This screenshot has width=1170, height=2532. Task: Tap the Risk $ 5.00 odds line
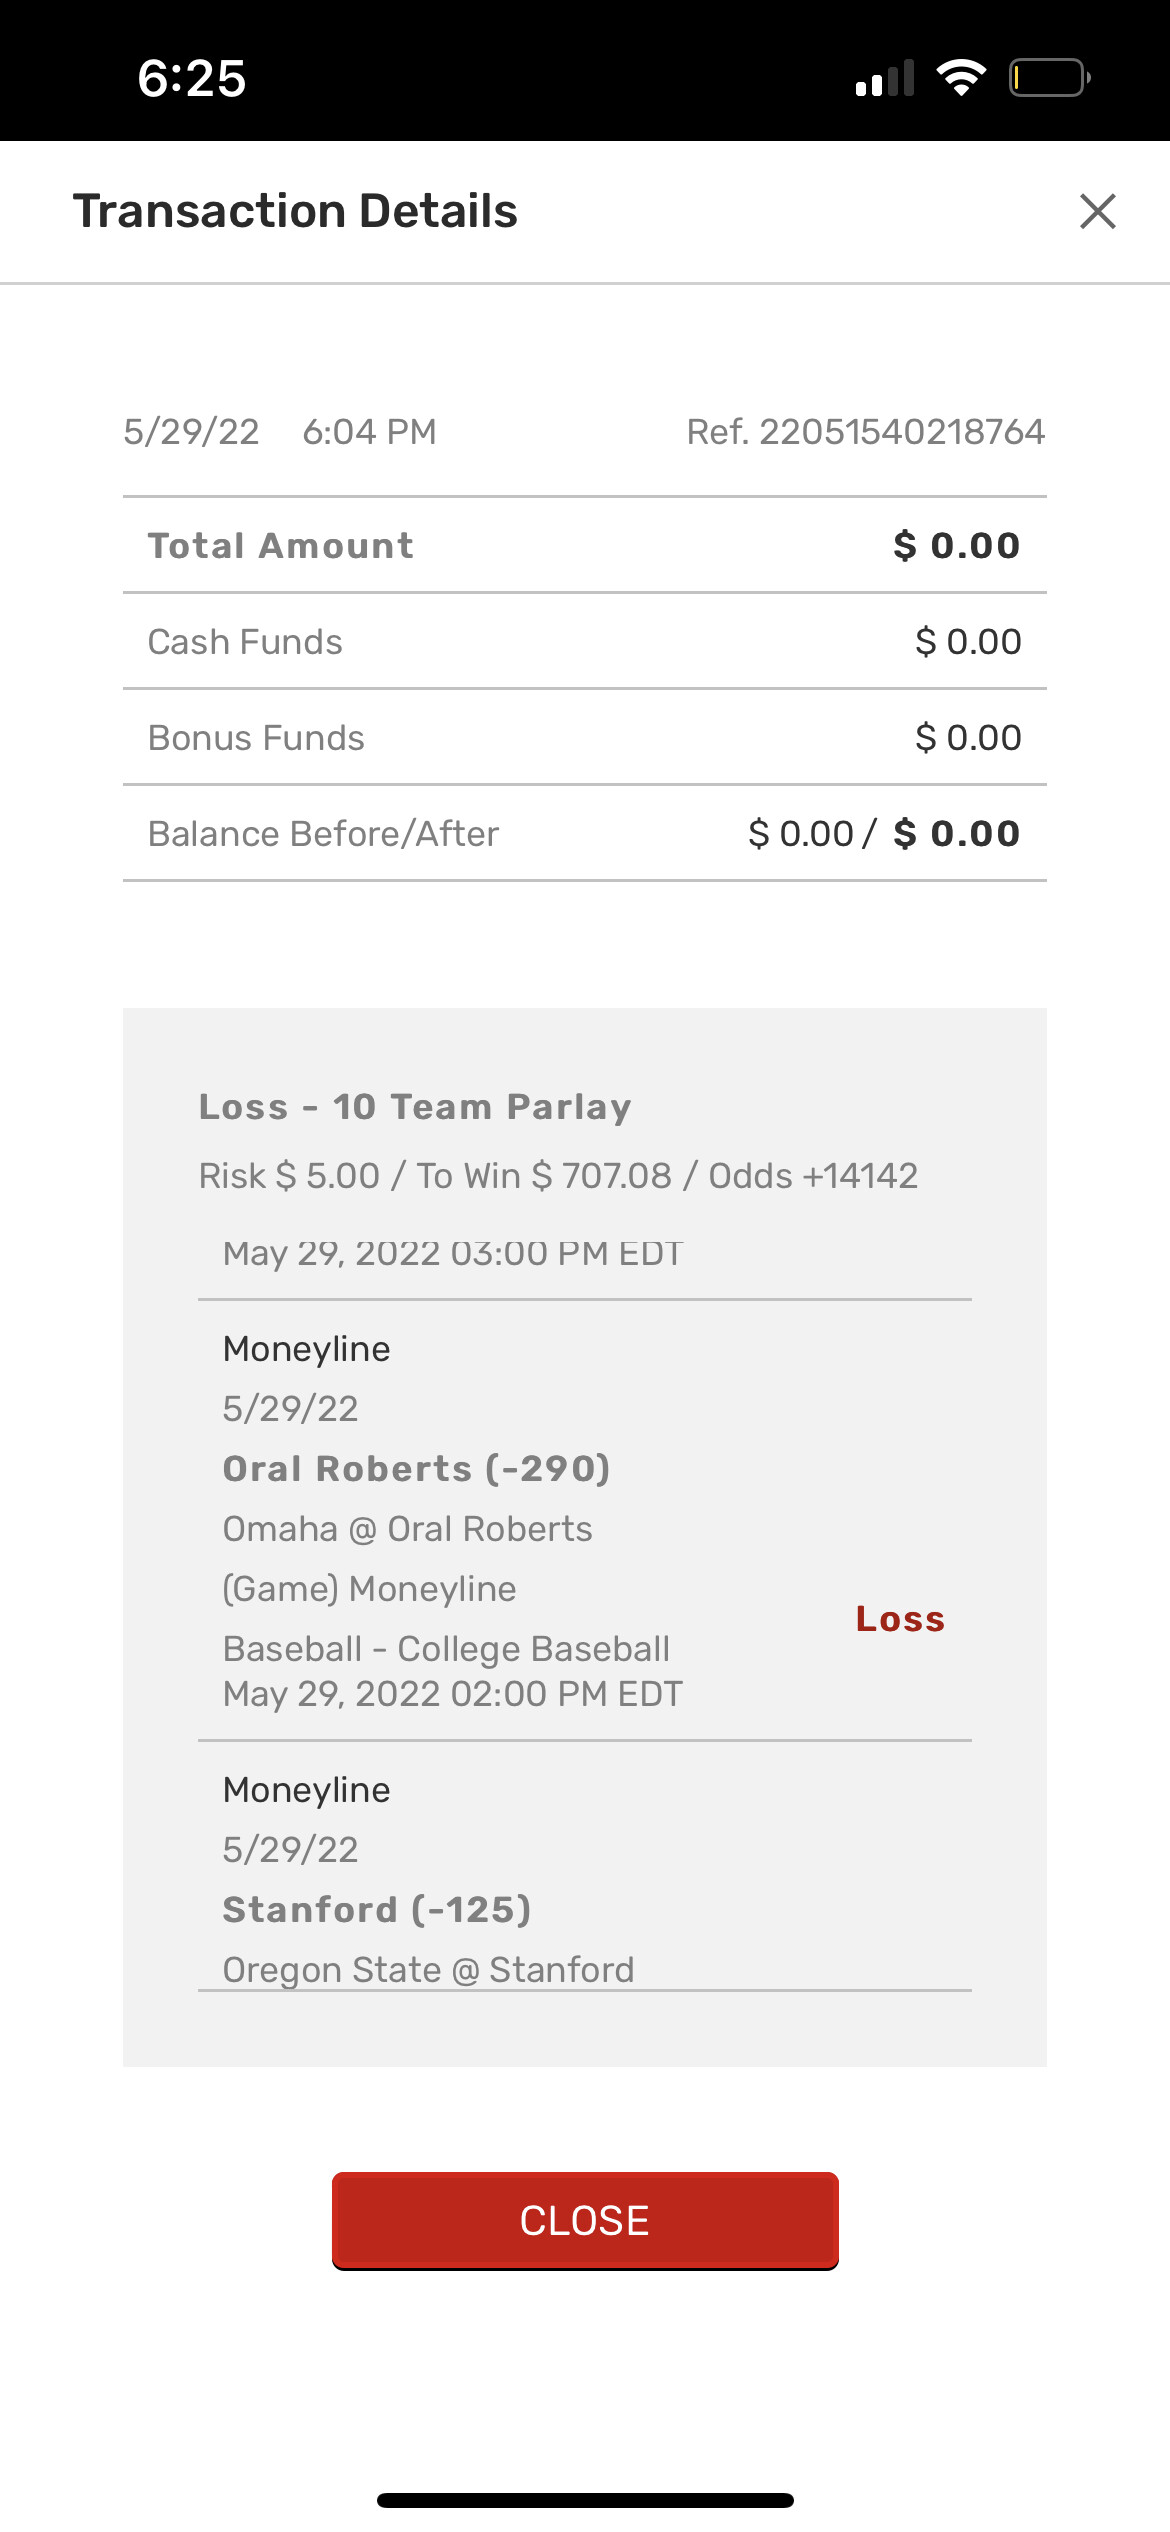tap(558, 1176)
